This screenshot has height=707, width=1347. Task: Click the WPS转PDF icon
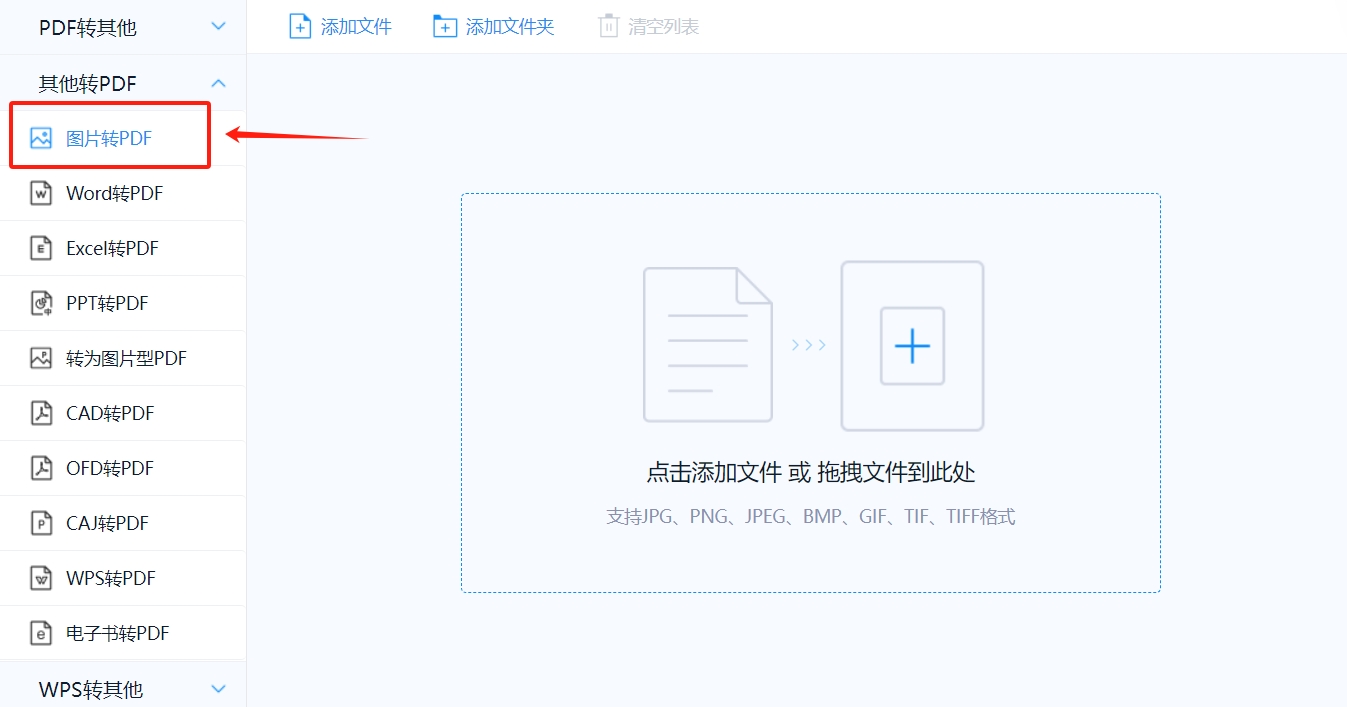(41, 578)
